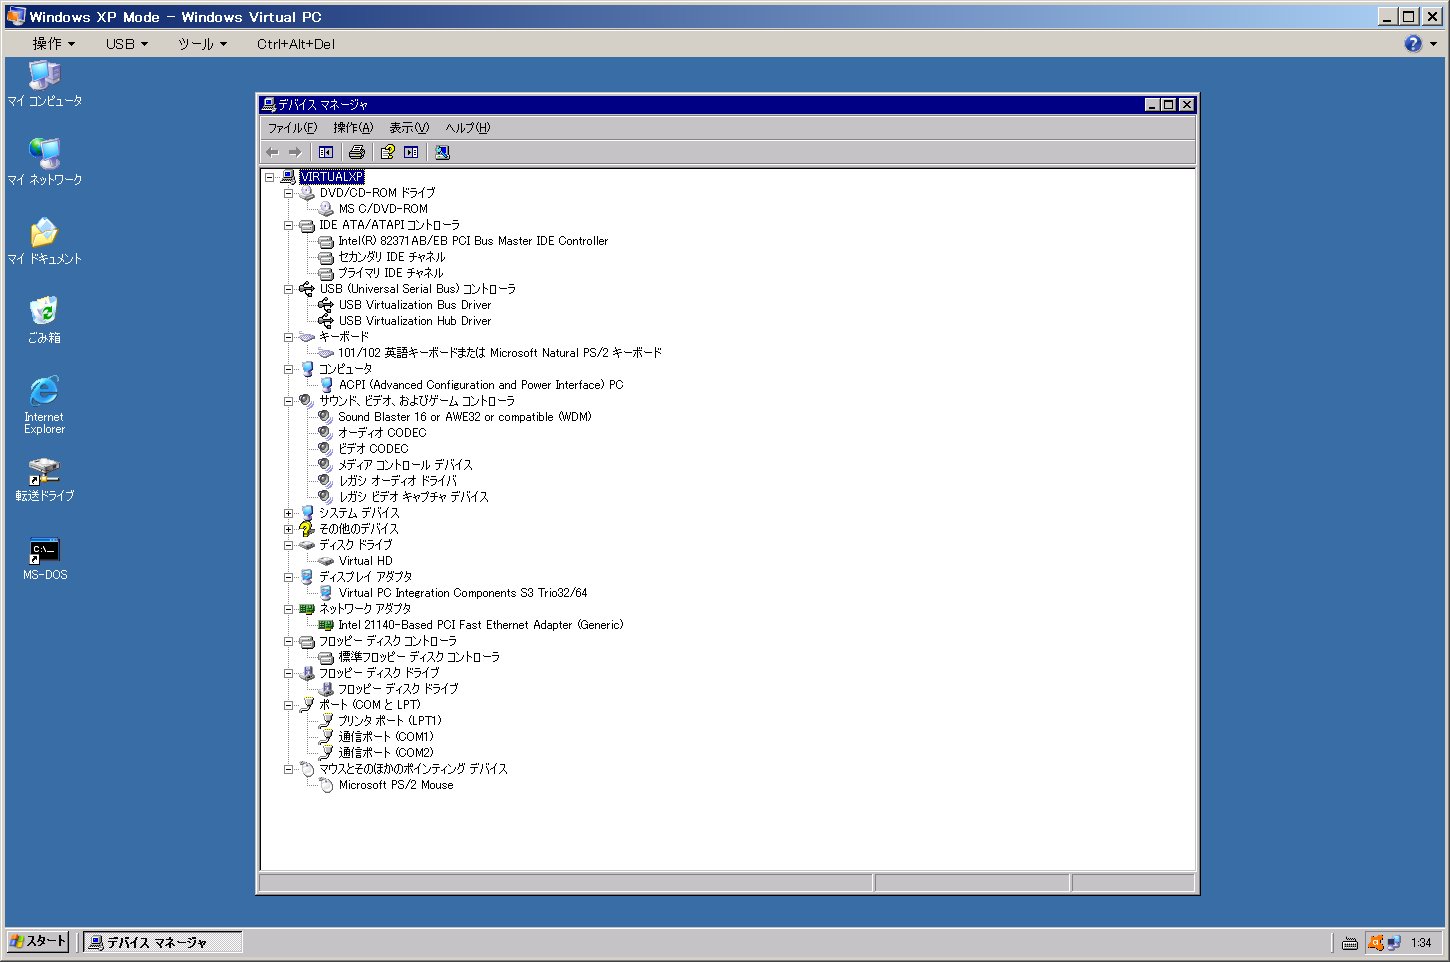Viewport: 1450px width, 962px height.
Task: Click the avast antivirus tray icon
Action: [x=1376, y=942]
